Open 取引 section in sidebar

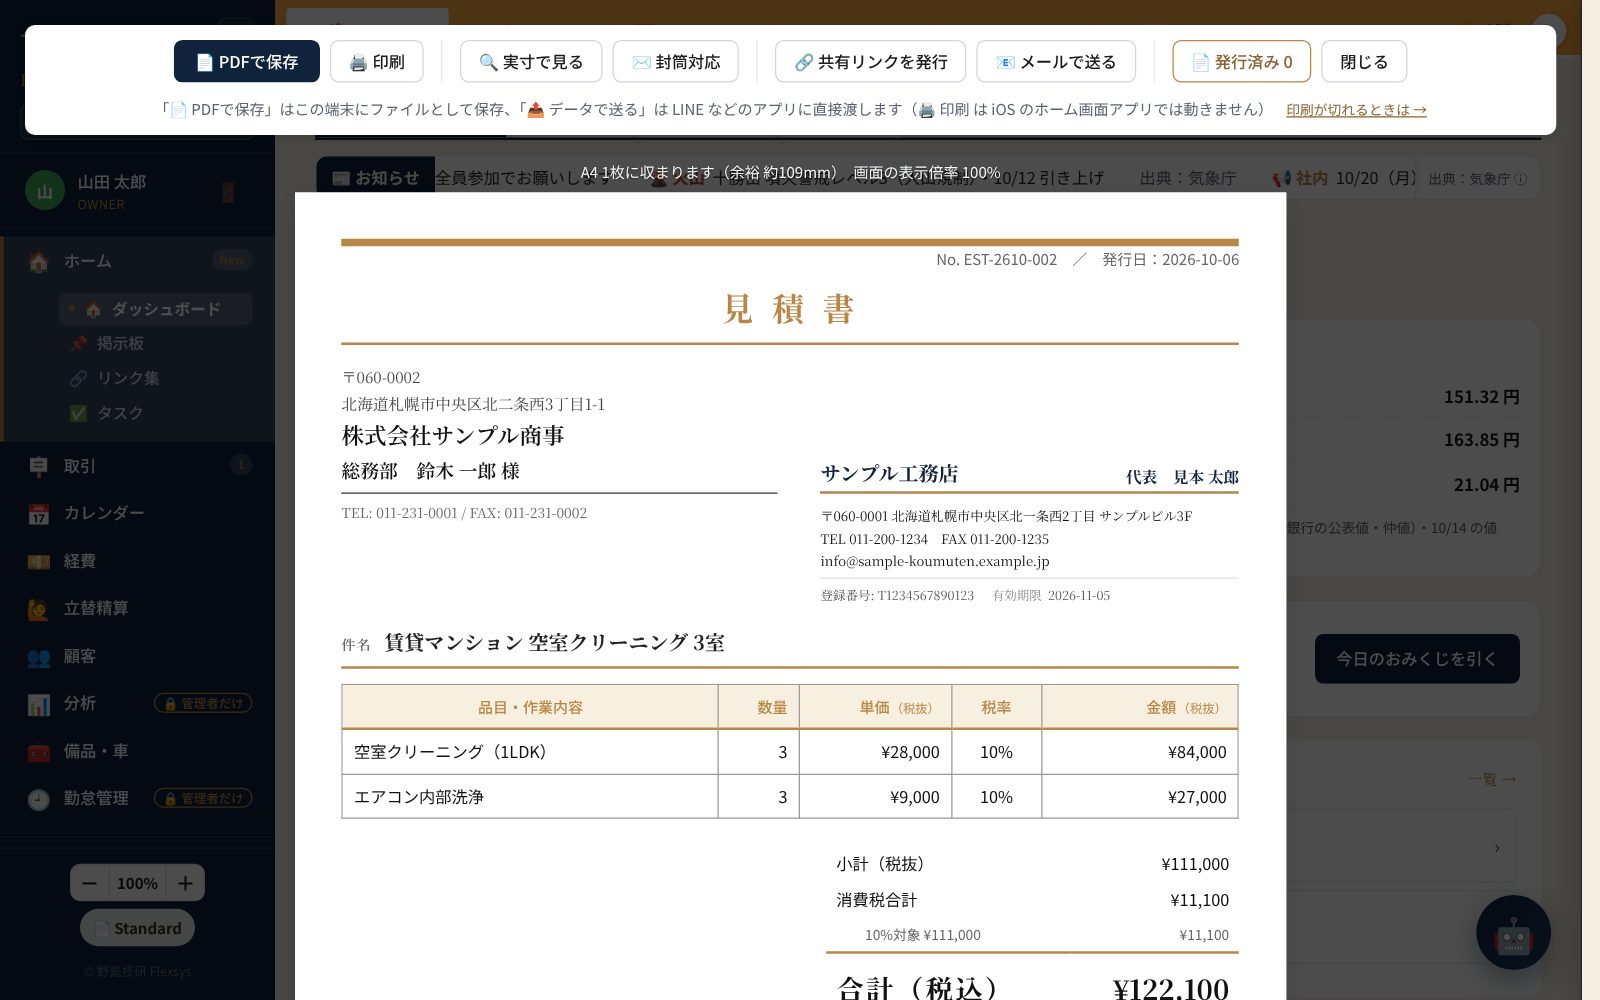click(138, 466)
